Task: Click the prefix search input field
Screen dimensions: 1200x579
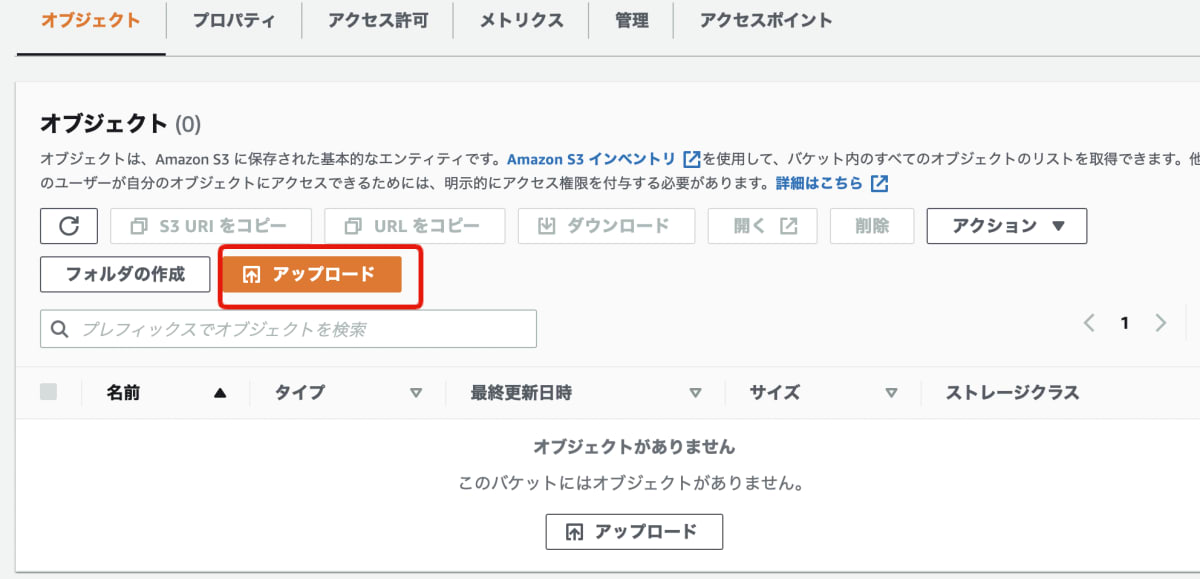Action: [288, 328]
